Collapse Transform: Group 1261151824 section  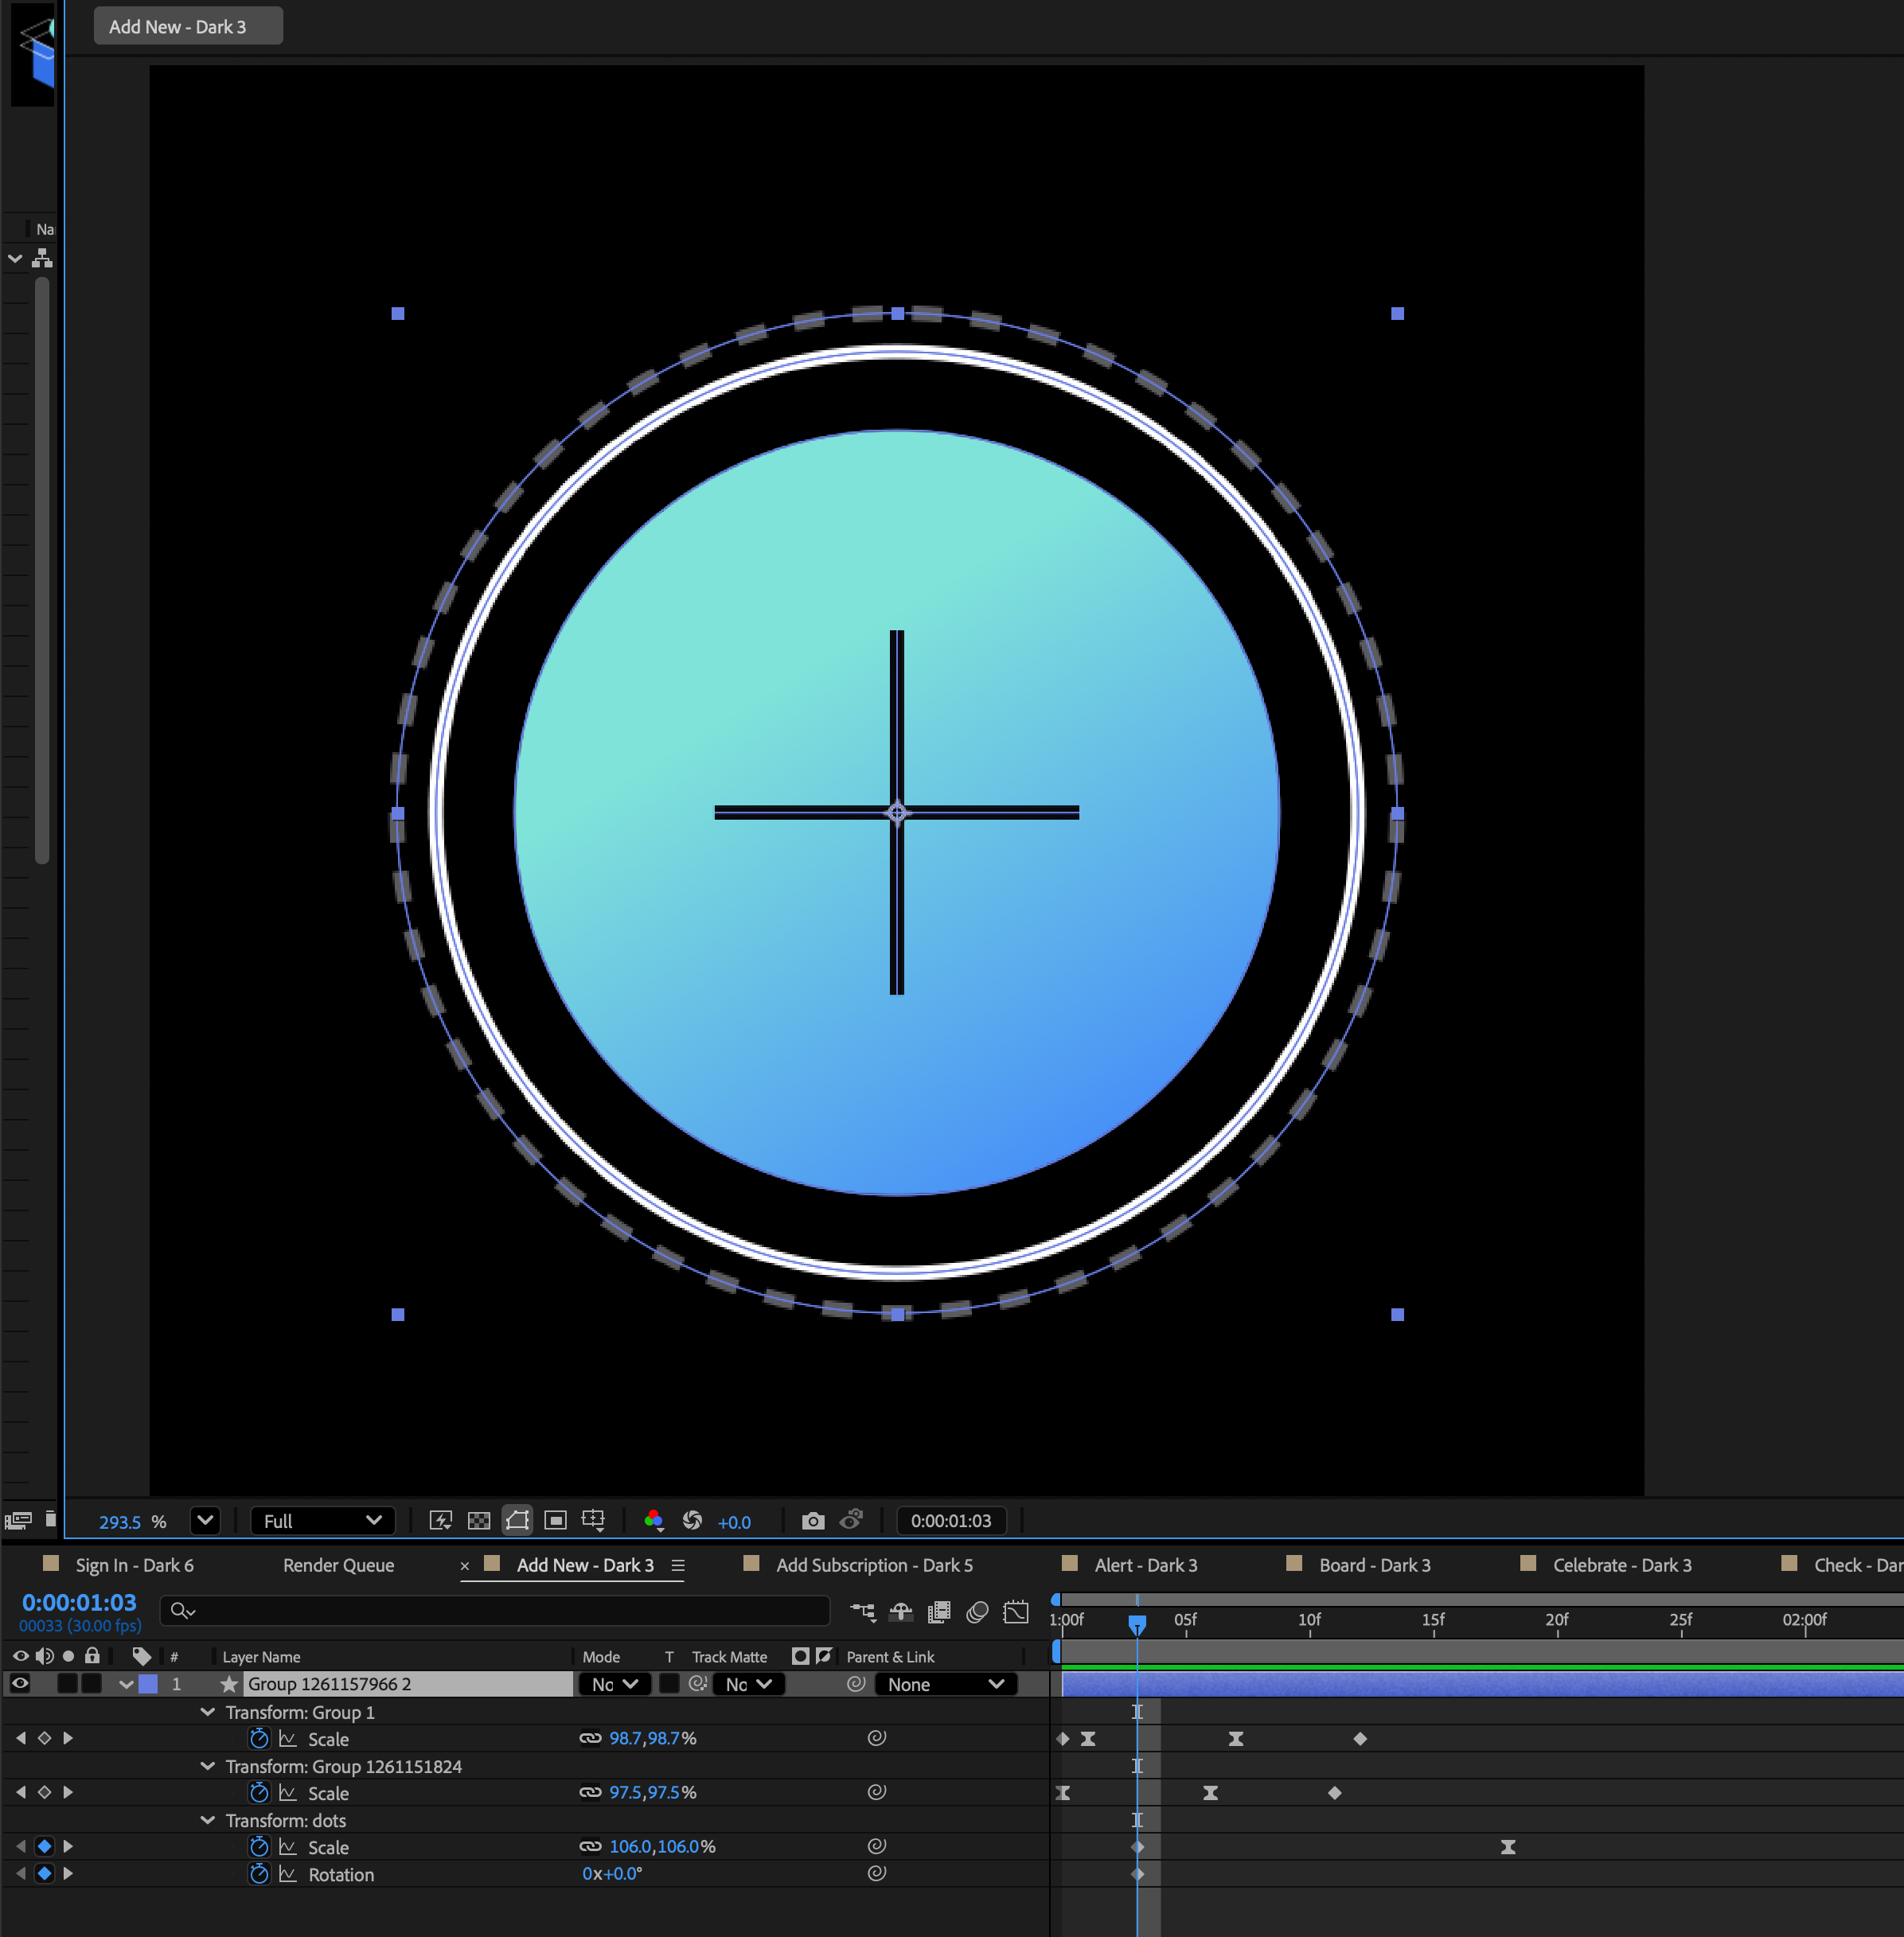tap(207, 1766)
